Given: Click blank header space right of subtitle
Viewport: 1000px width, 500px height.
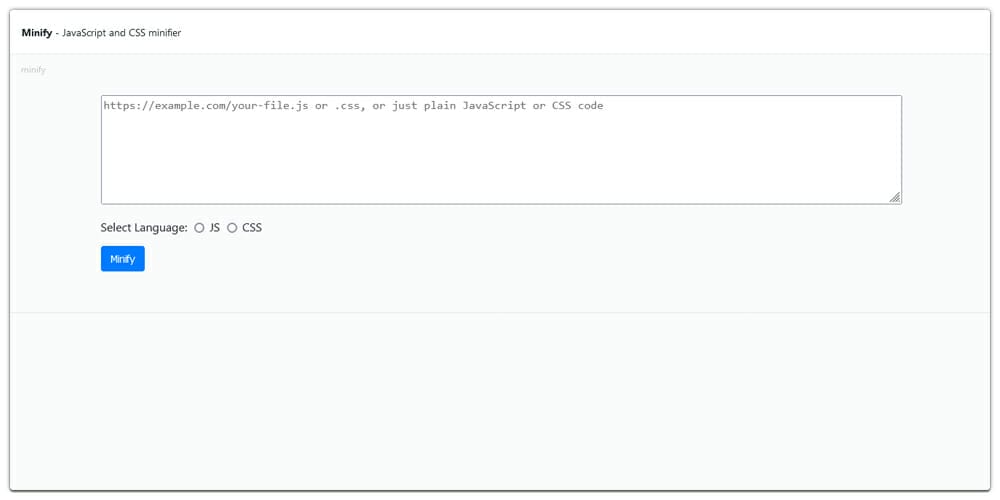Looking at the screenshot, I should coord(600,33).
